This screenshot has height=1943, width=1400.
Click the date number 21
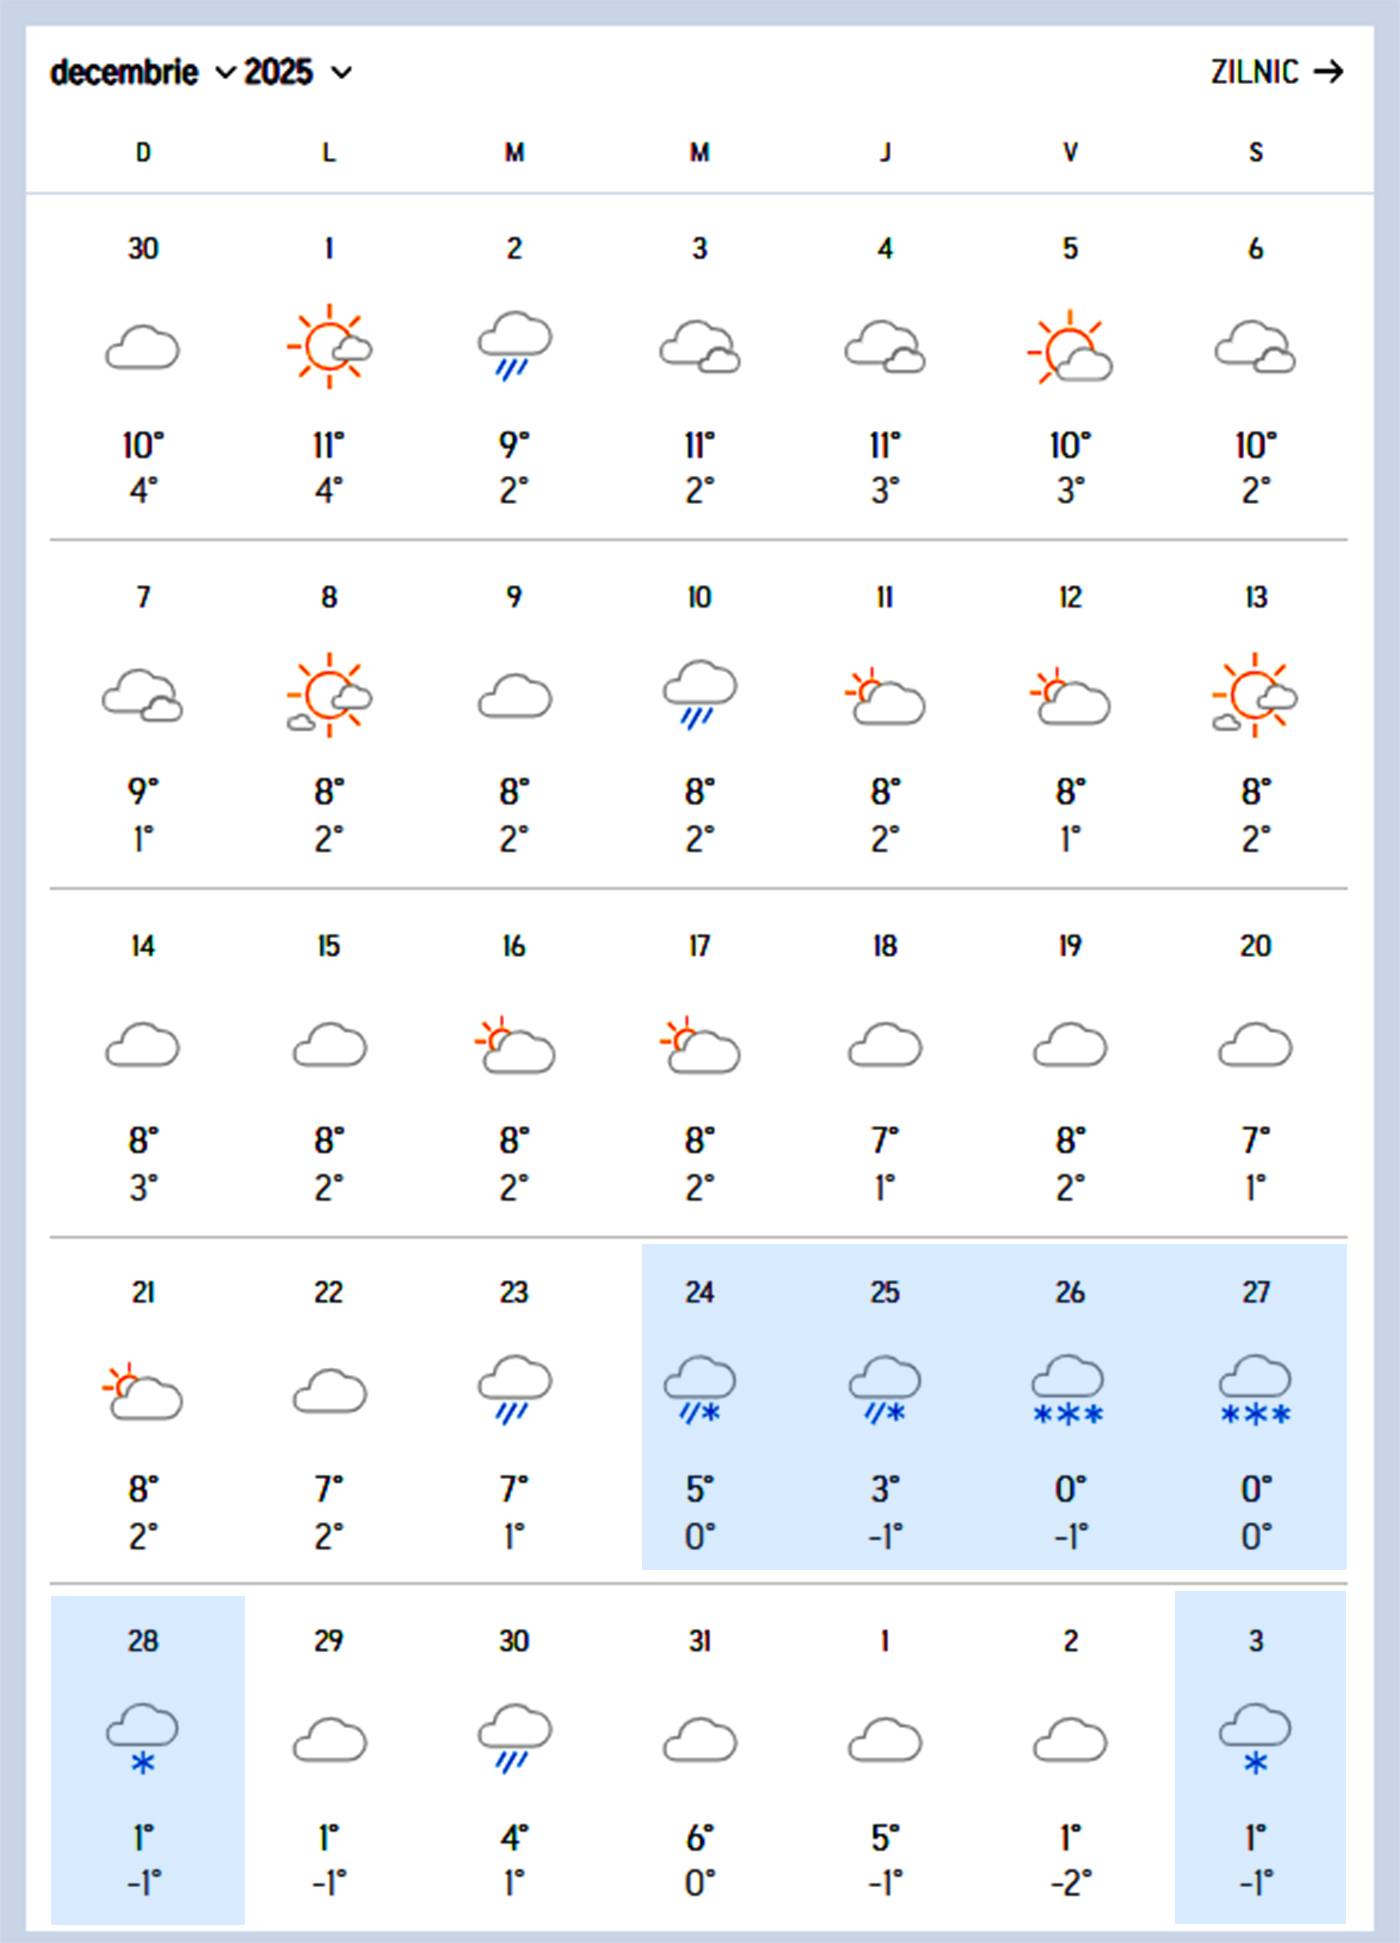[x=143, y=1293]
